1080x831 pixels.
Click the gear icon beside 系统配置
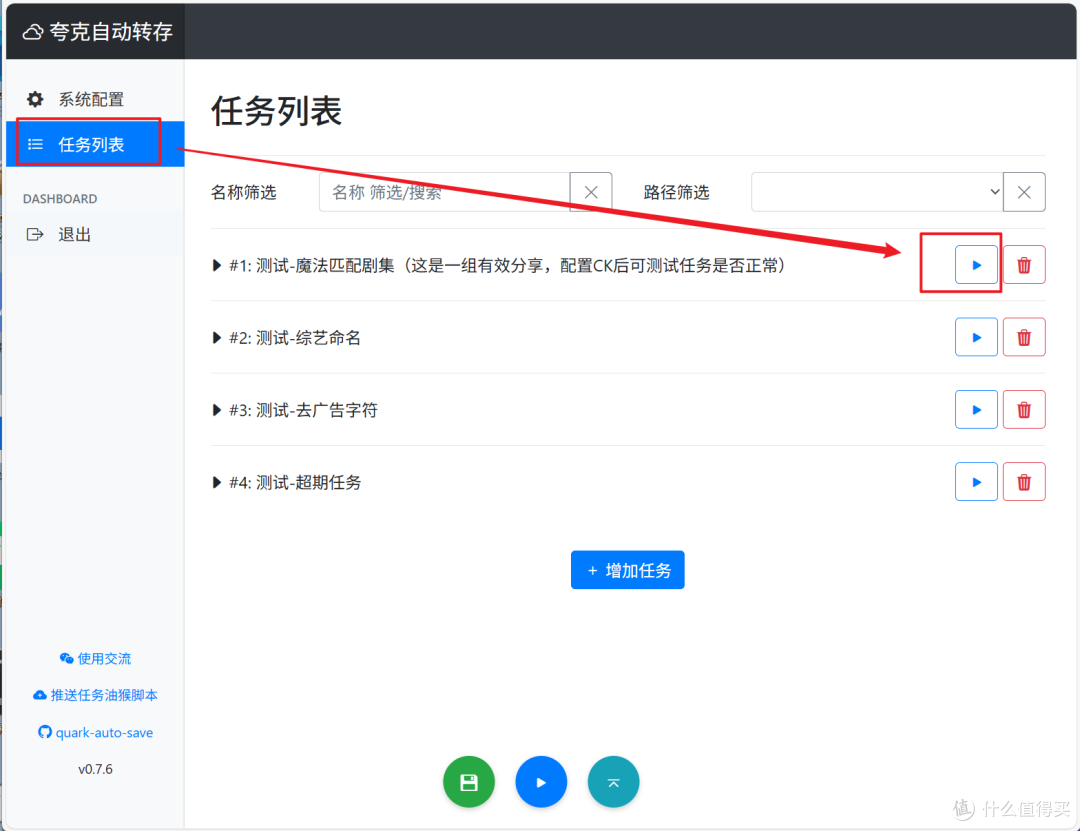click(35, 99)
